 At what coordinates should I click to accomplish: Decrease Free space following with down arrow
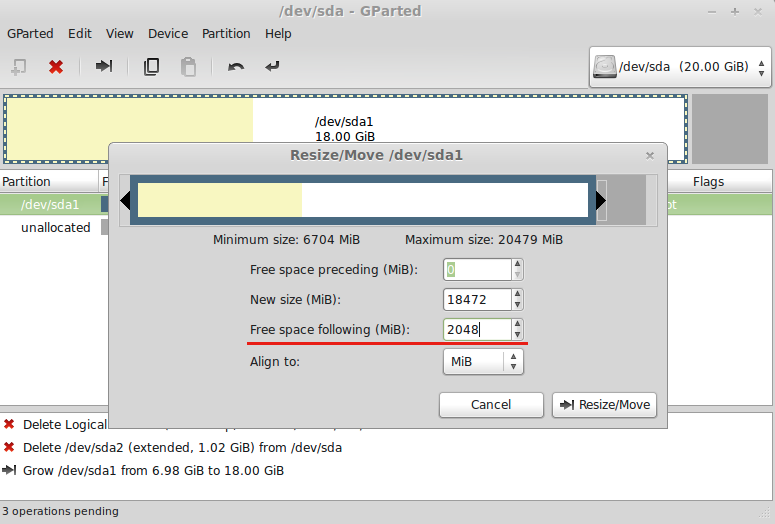517,335
